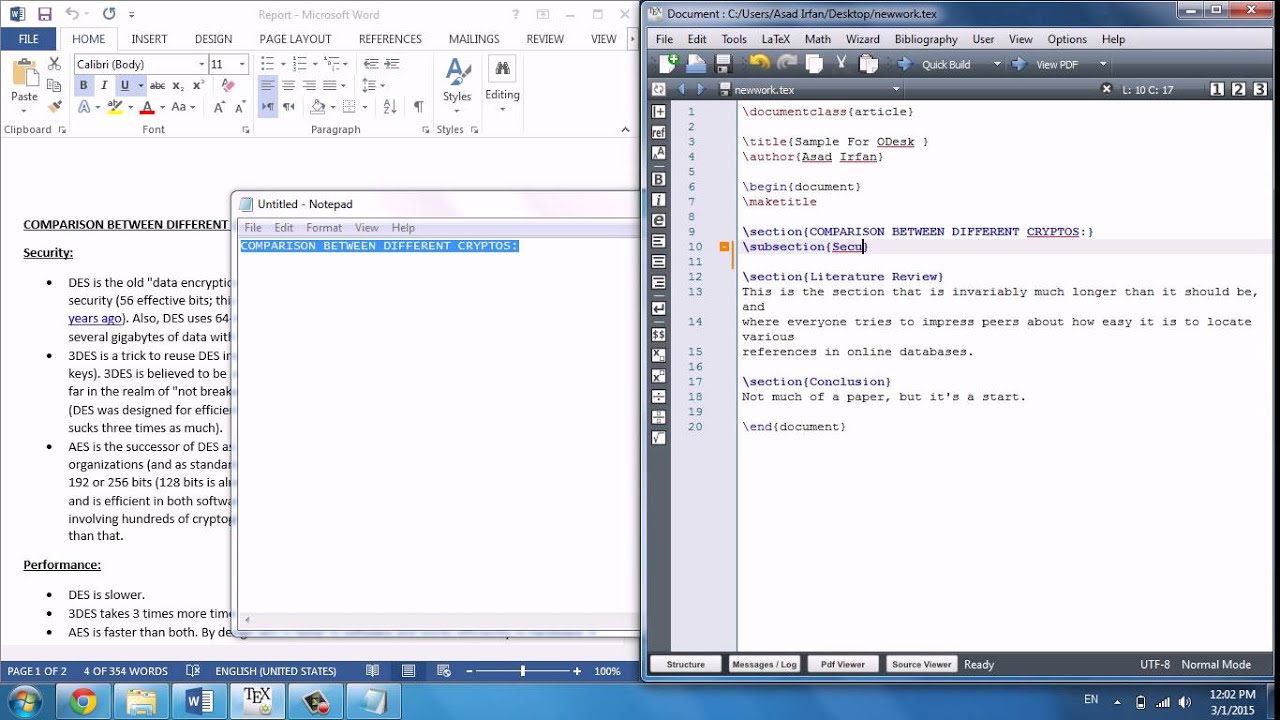
Task: Create a new file in Texmaker toolbar
Action: (x=668, y=63)
